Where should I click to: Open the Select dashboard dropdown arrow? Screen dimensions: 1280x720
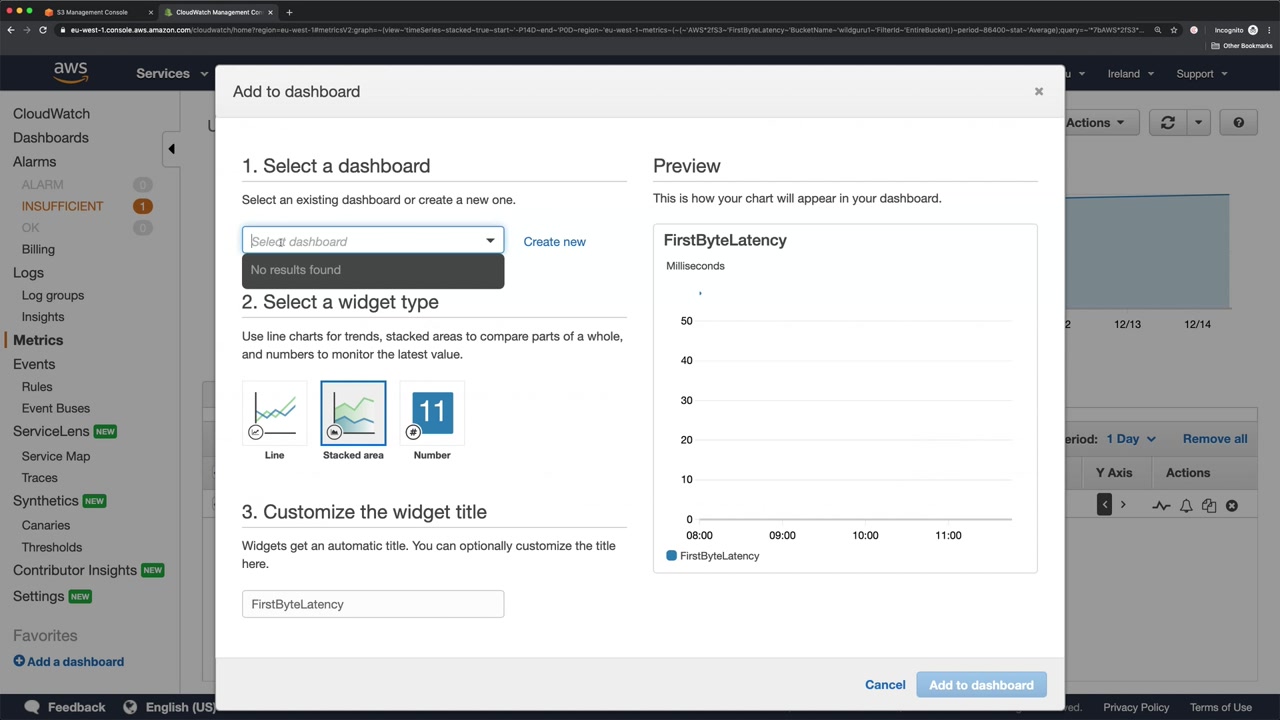click(x=490, y=241)
